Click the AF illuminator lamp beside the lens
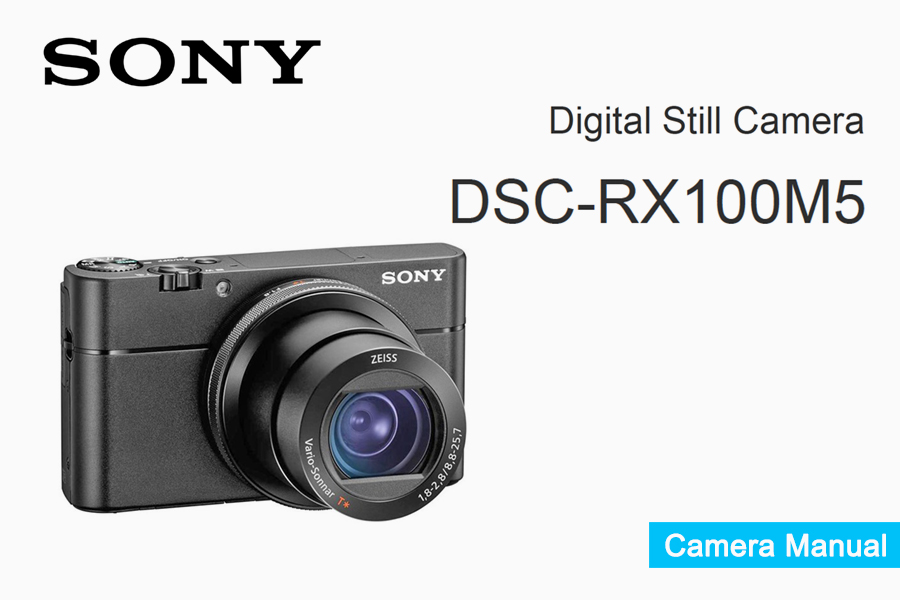The width and height of the screenshot is (900, 600). (x=223, y=287)
